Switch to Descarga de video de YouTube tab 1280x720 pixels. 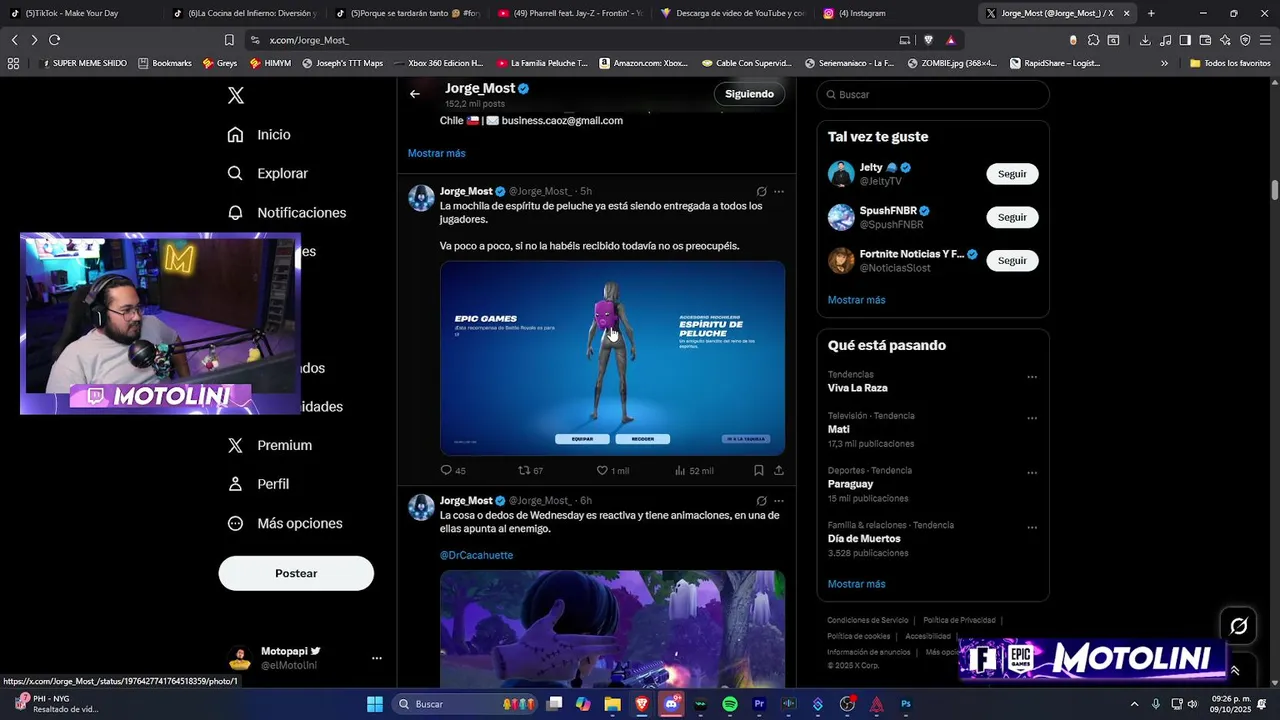[x=732, y=14]
